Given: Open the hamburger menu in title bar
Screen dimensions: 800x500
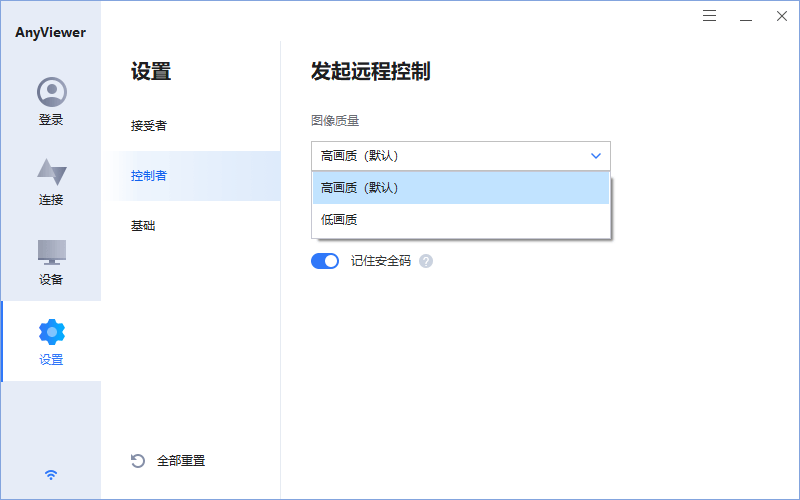Looking at the screenshot, I should pos(709,16).
